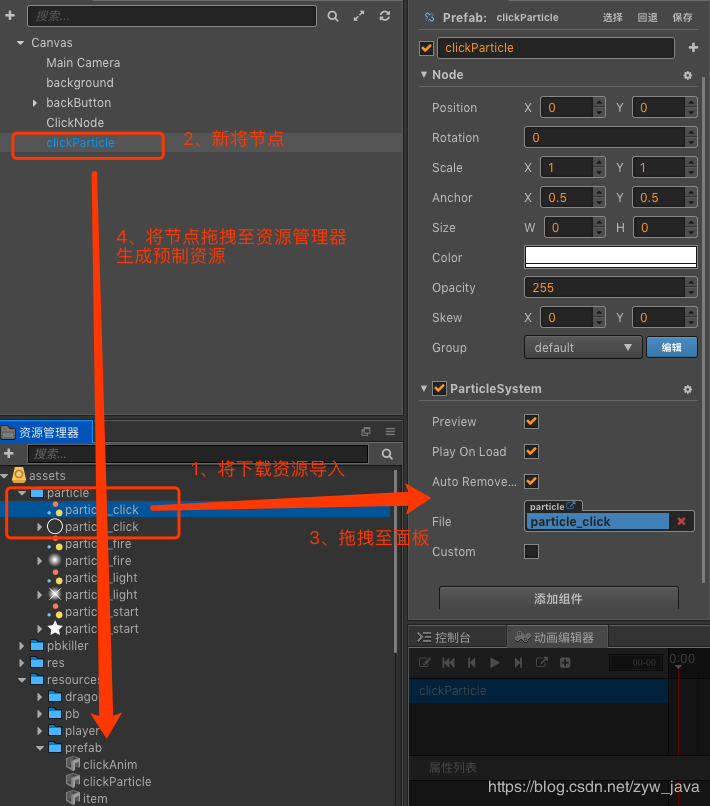Expand the backButton node

(x=34, y=103)
